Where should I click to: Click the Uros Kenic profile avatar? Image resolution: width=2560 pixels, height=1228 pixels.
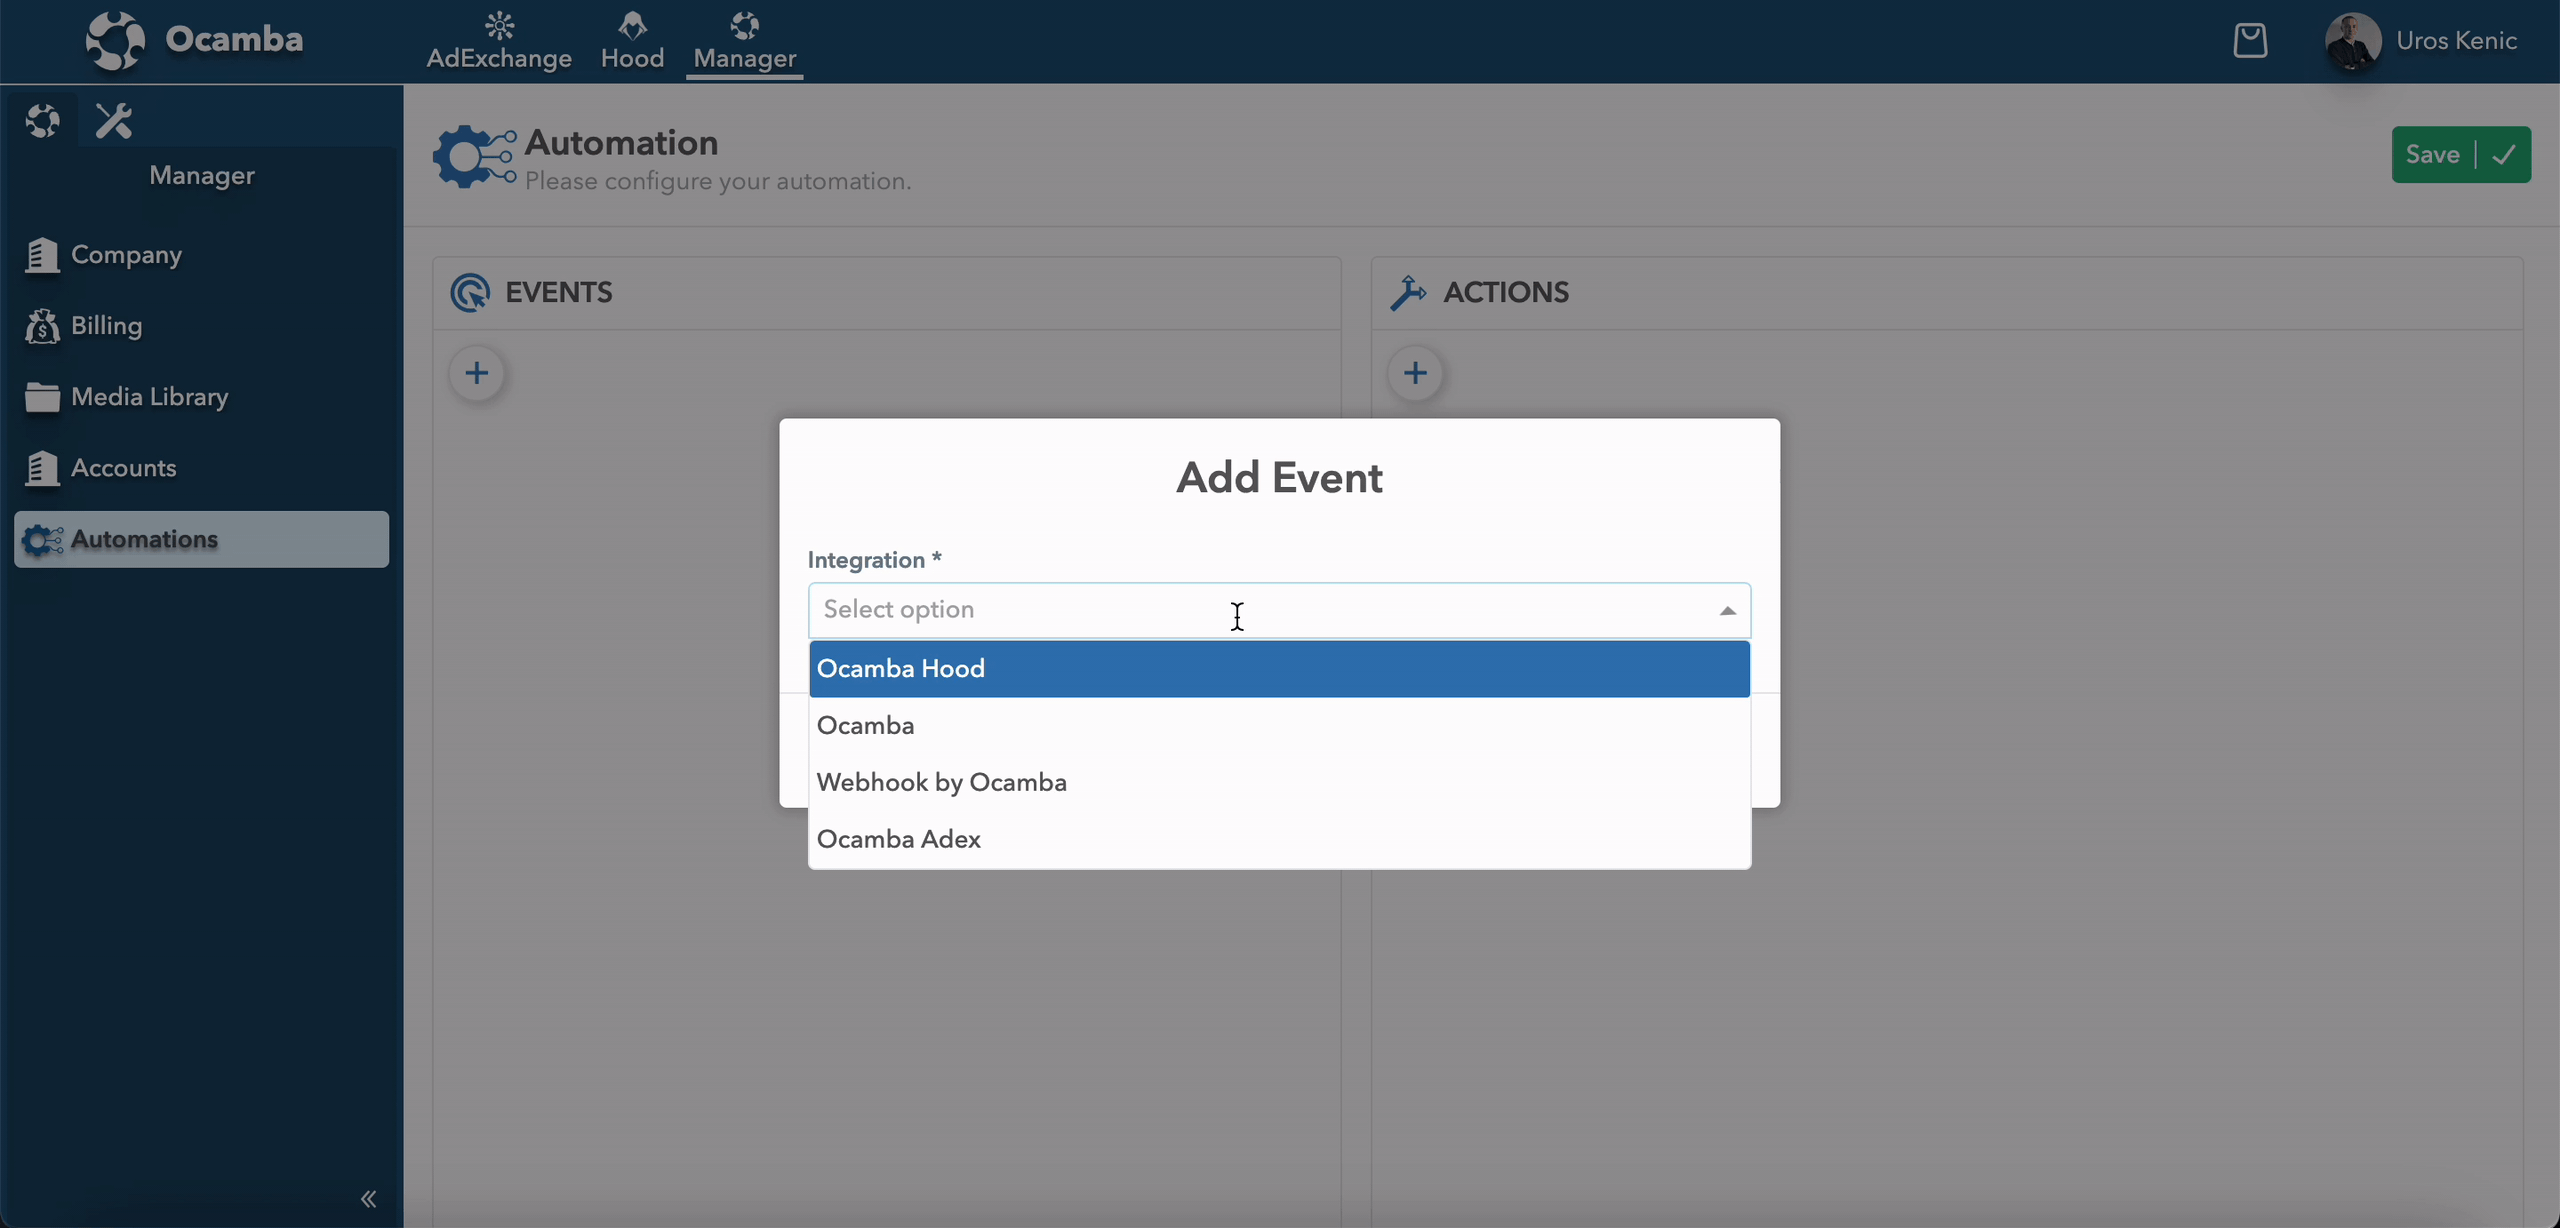tap(2353, 41)
